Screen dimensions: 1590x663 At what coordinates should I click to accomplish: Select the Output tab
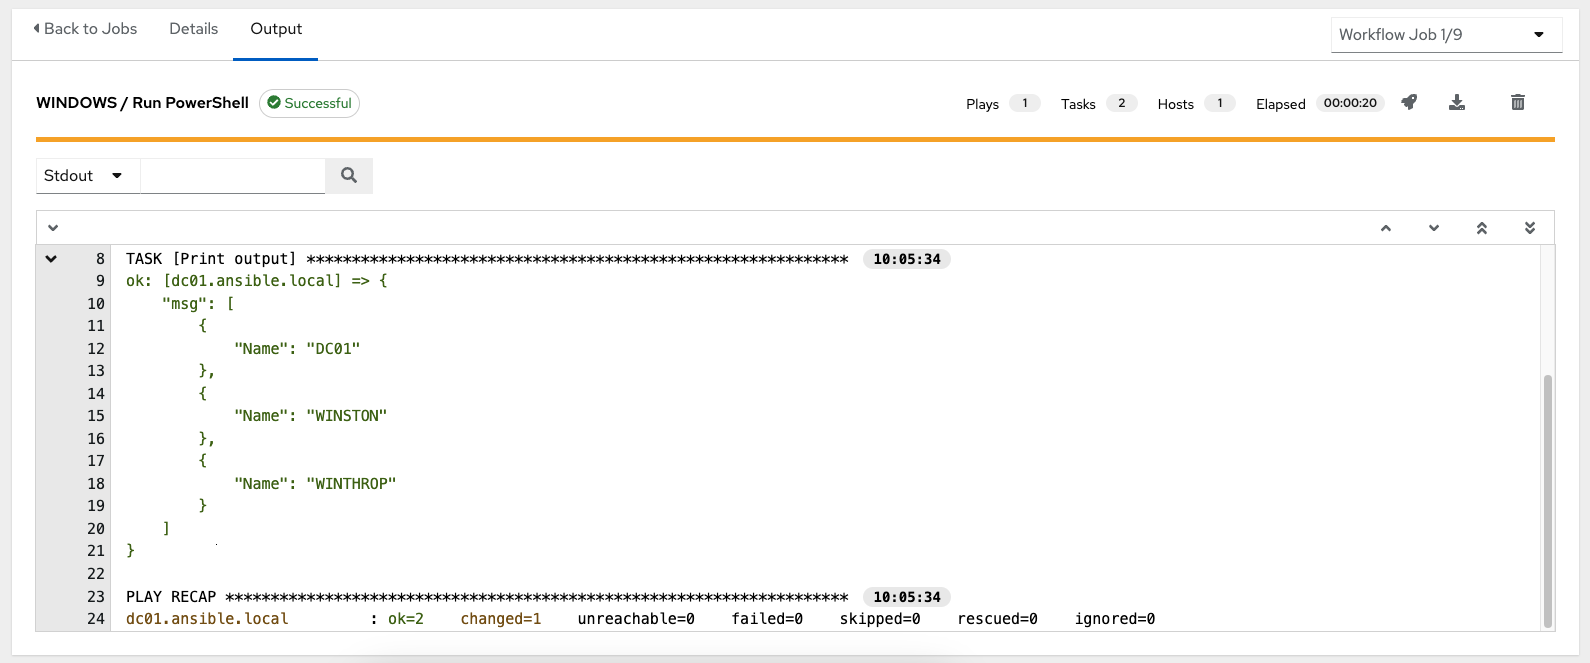[276, 29]
